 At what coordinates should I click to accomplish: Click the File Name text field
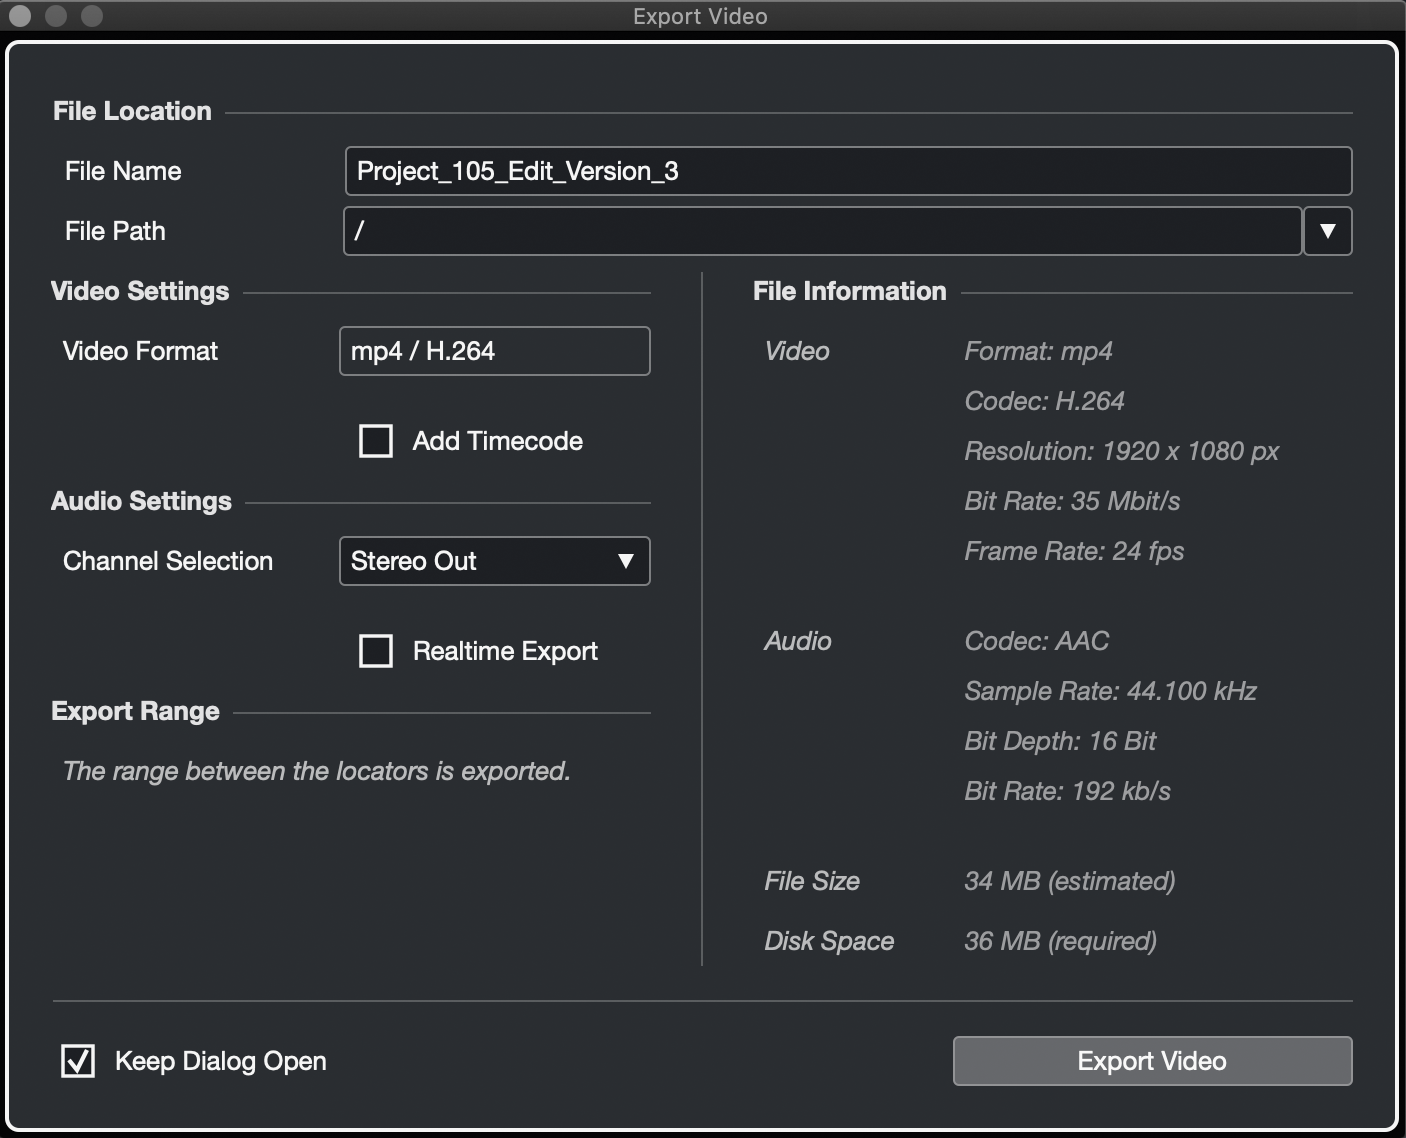pos(848,171)
